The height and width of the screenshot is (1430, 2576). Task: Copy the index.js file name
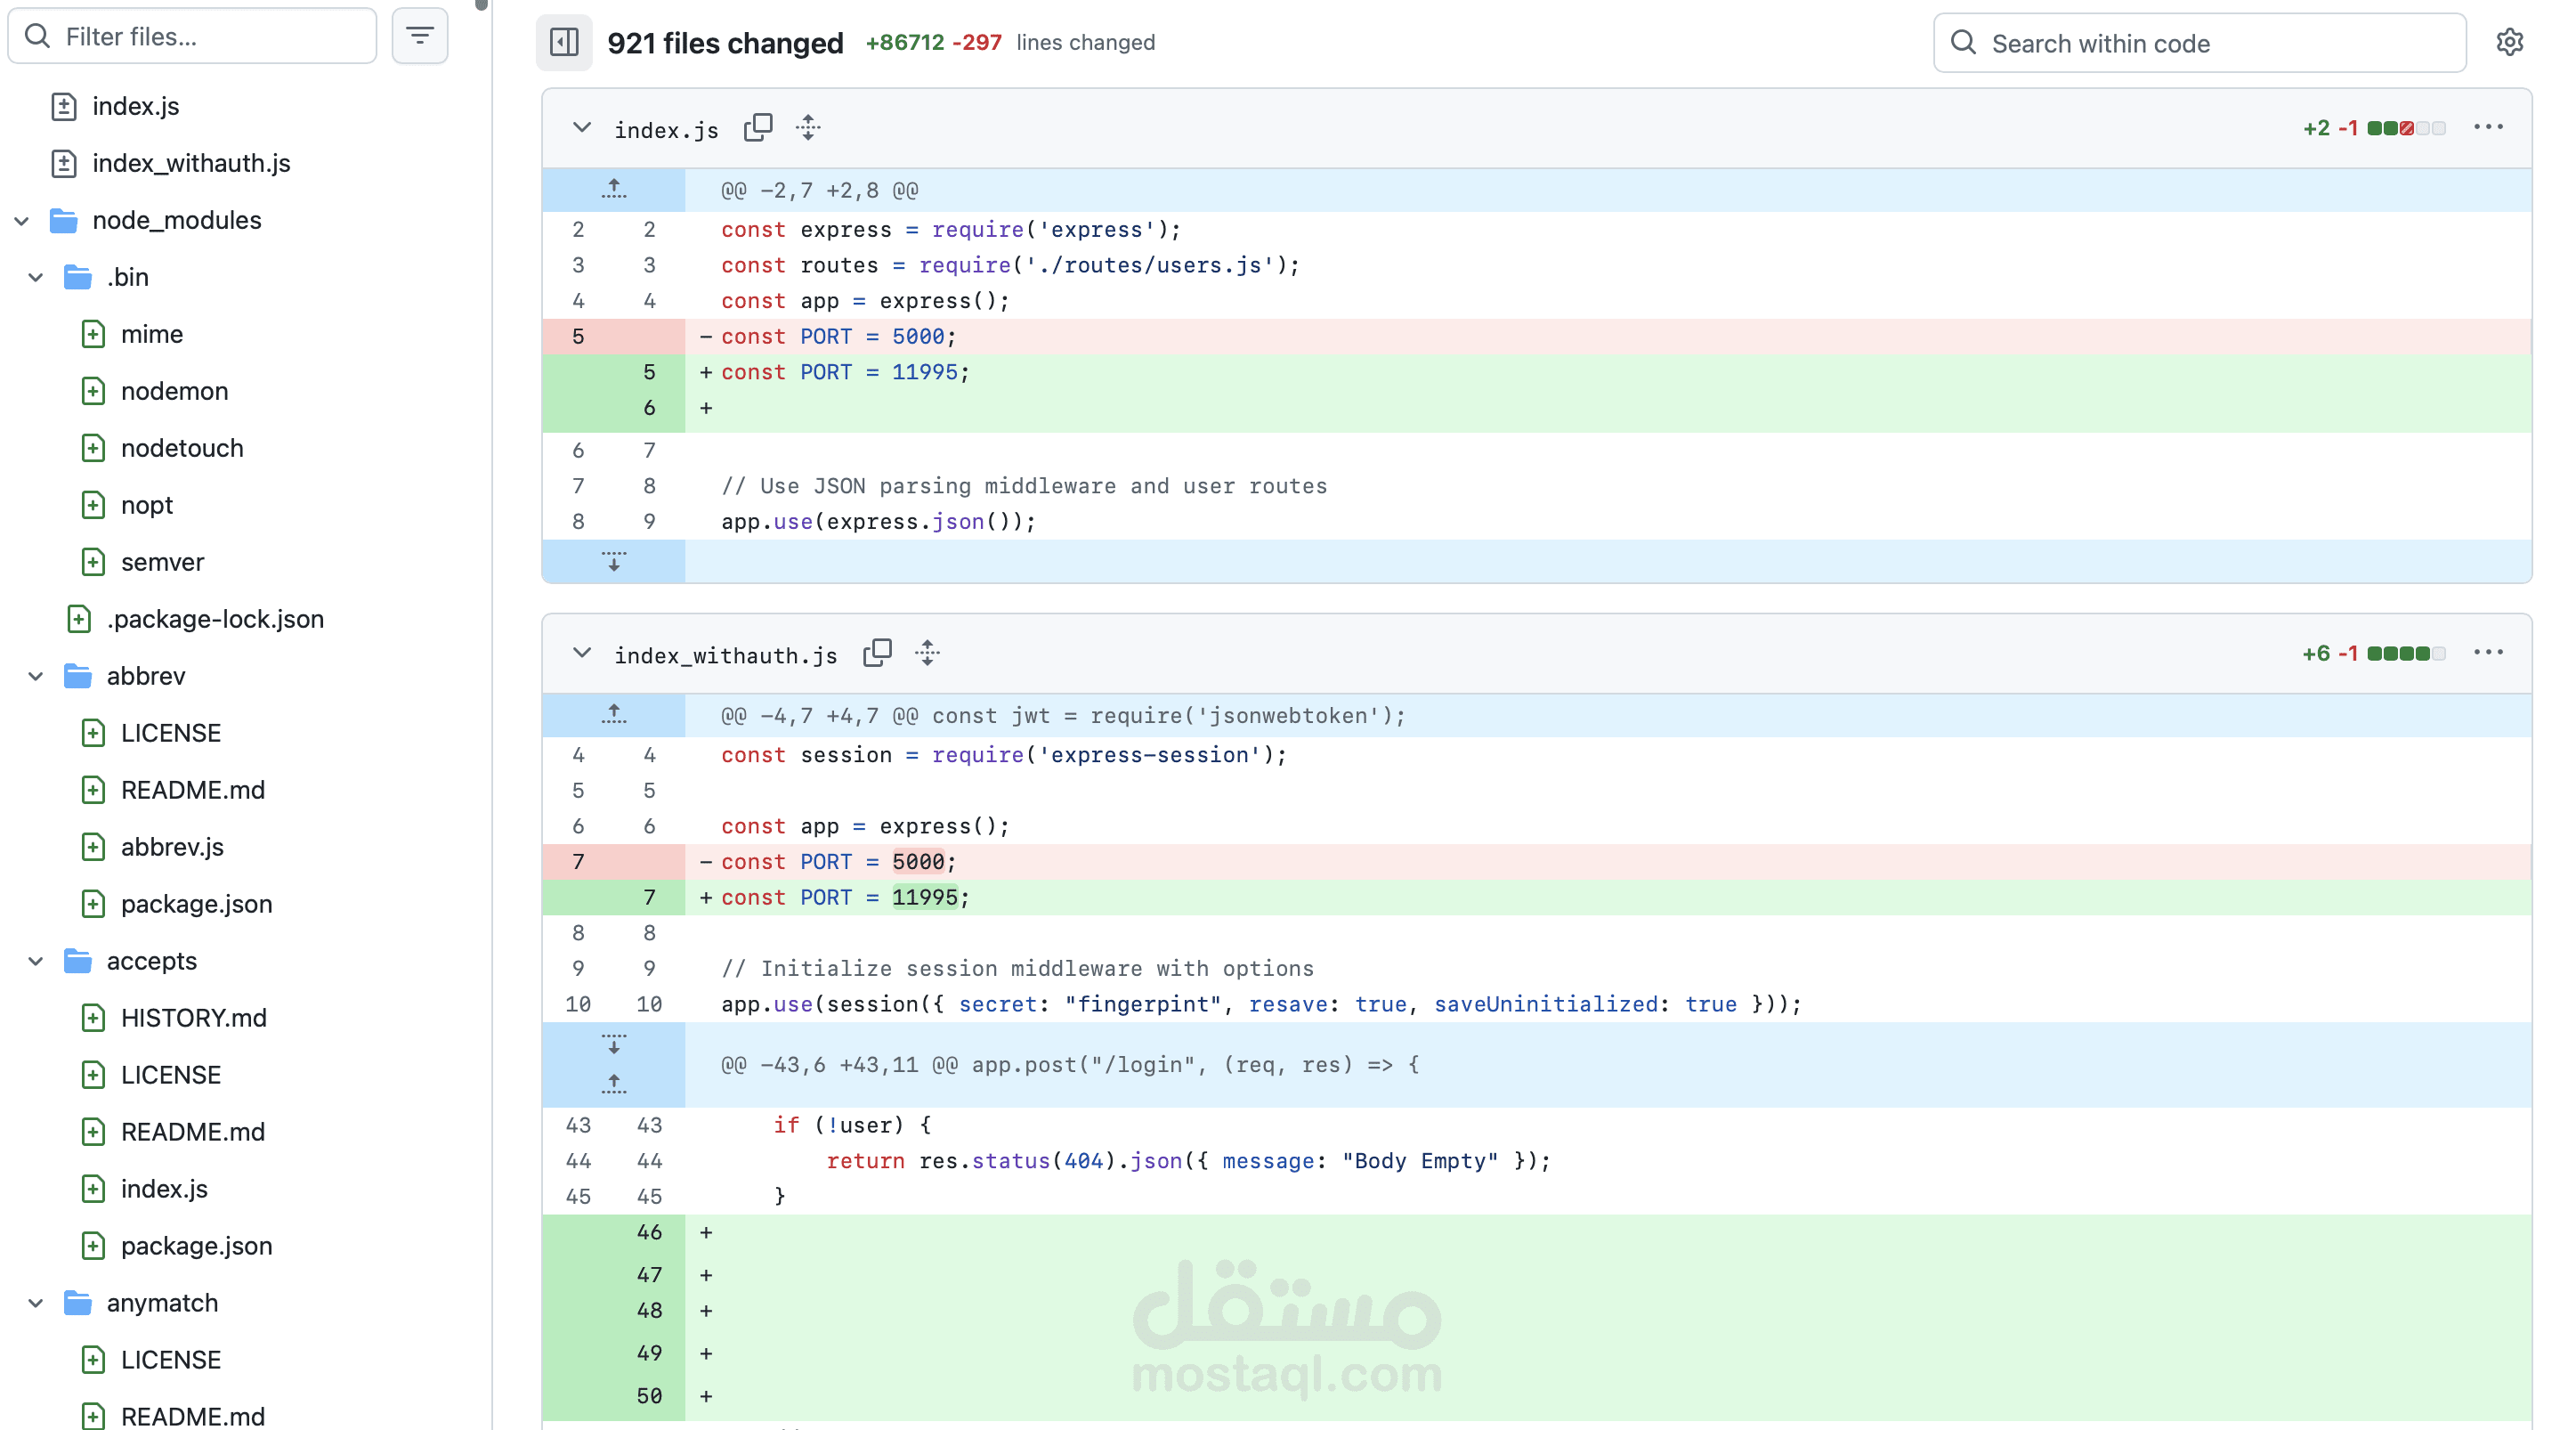pyautogui.click(x=758, y=127)
